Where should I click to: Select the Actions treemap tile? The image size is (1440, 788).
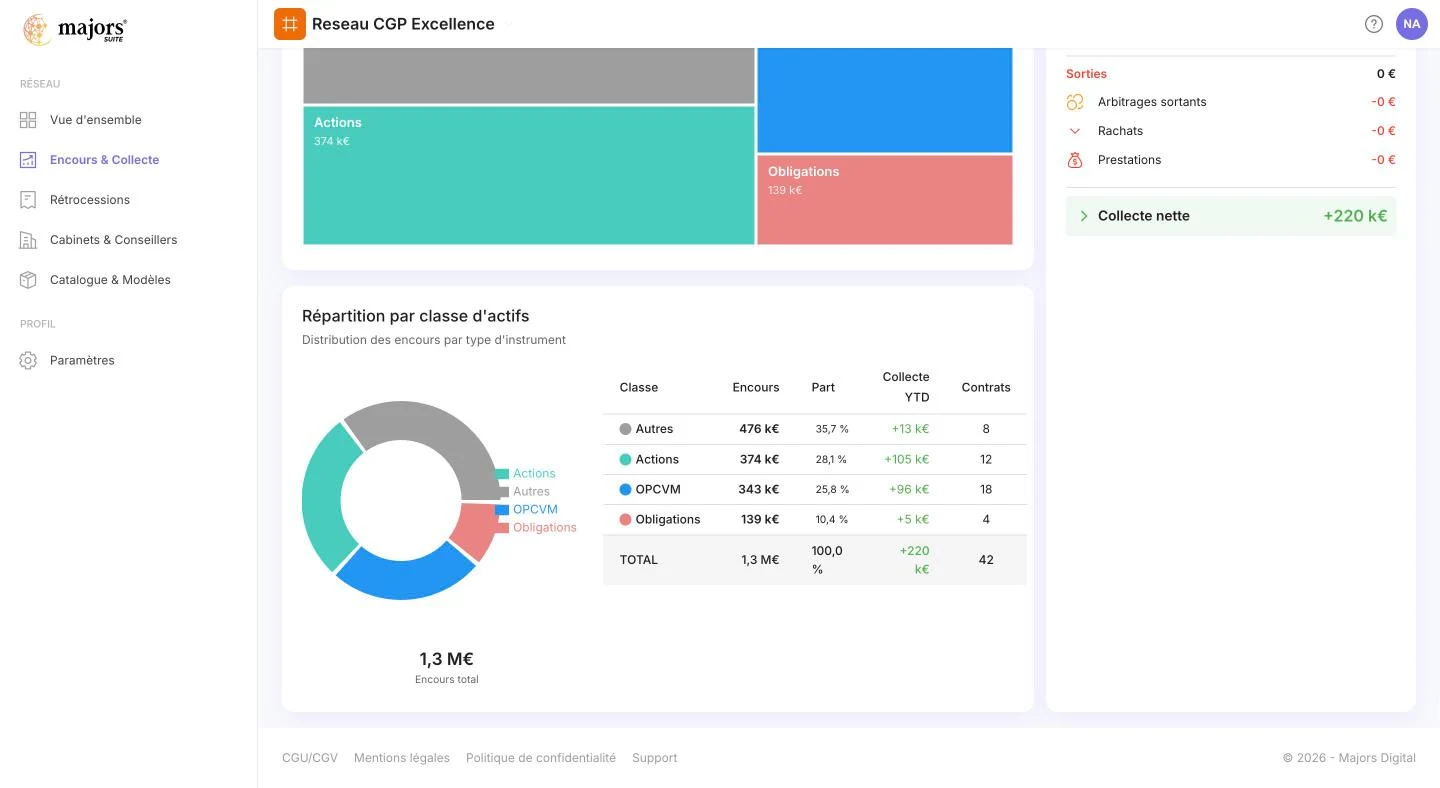[x=529, y=175]
